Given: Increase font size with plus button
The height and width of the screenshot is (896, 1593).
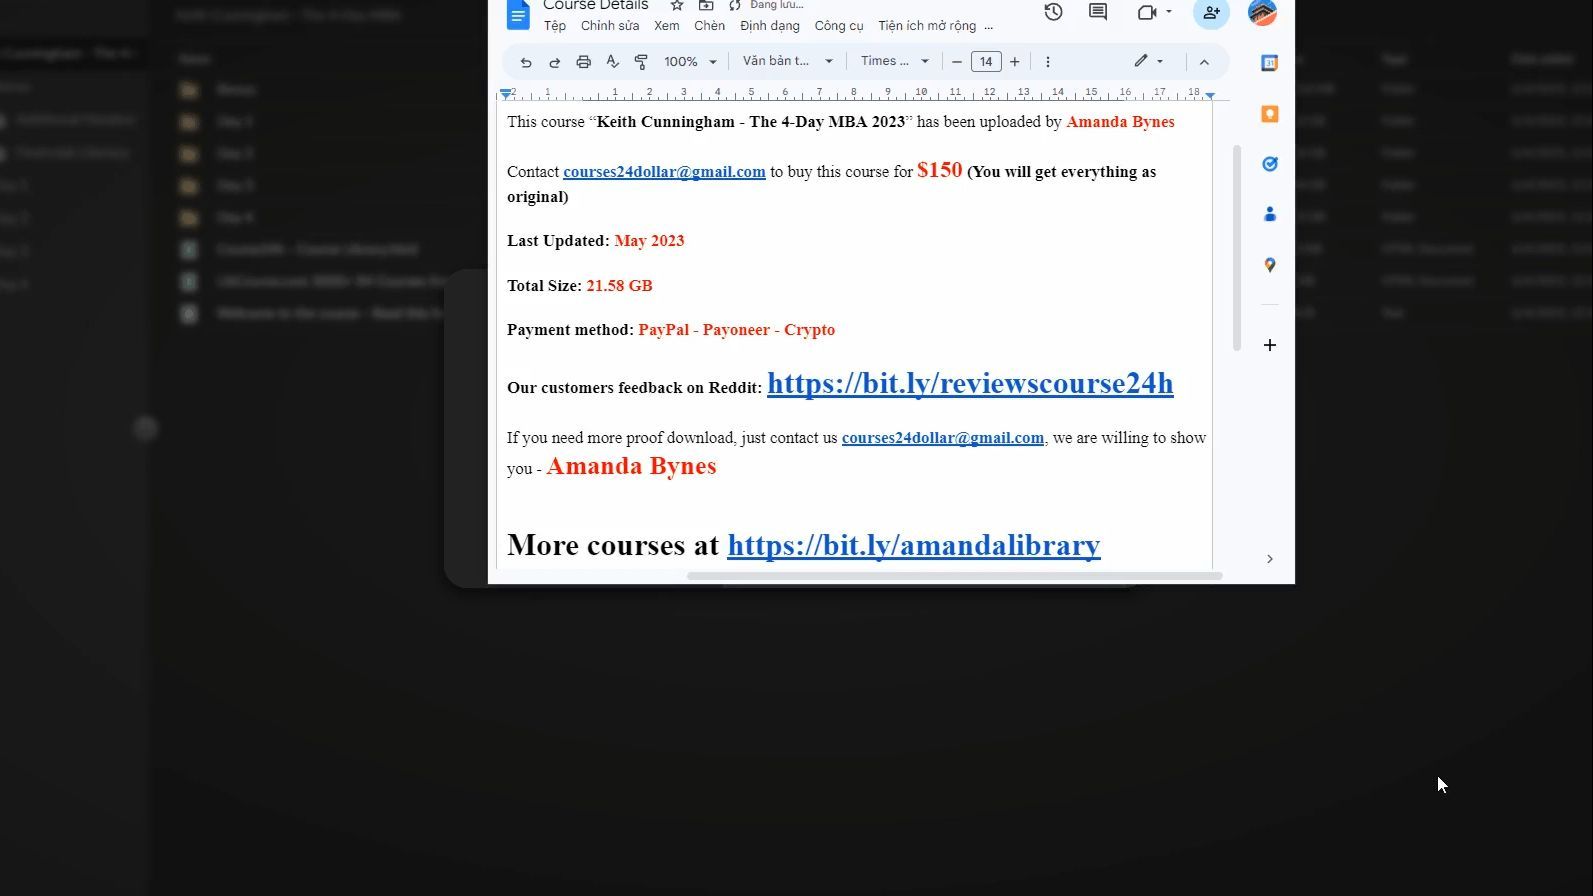Looking at the screenshot, I should (1015, 62).
